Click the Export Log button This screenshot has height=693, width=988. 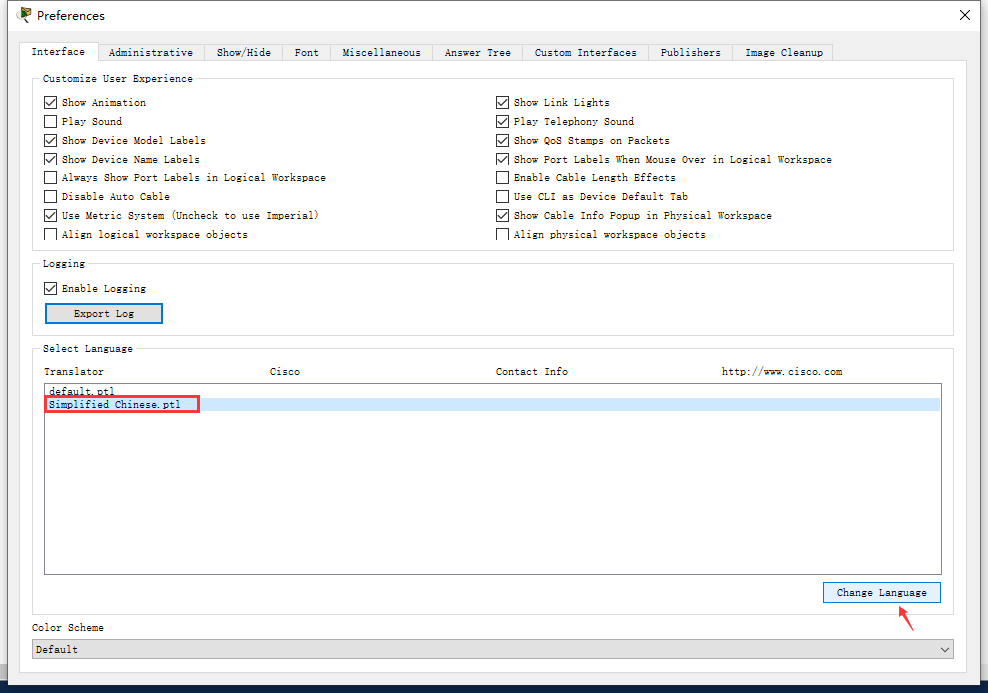tap(104, 314)
